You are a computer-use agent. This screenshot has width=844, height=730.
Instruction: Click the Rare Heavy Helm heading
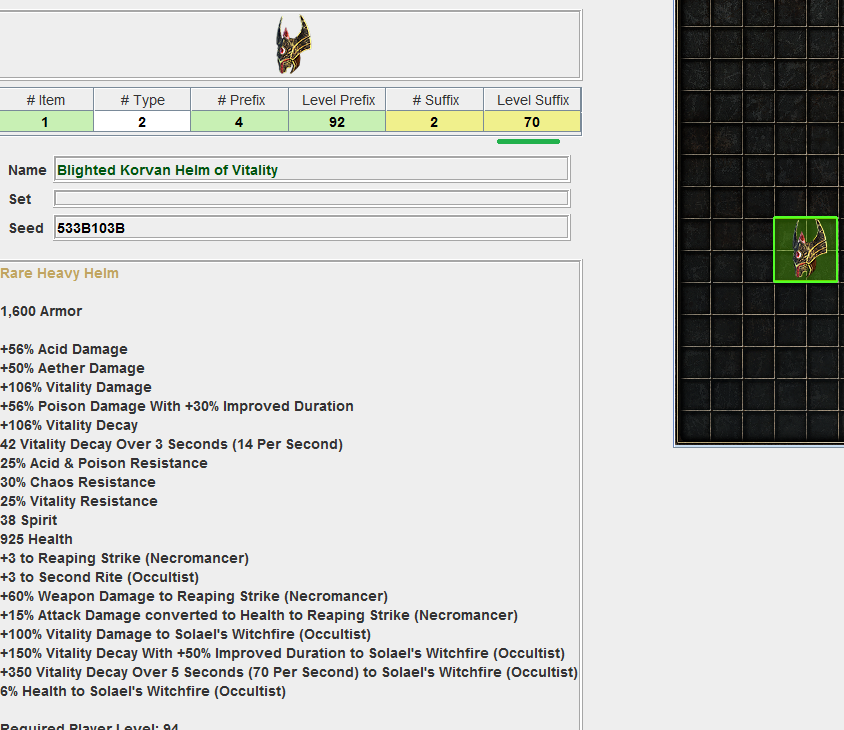[59, 273]
